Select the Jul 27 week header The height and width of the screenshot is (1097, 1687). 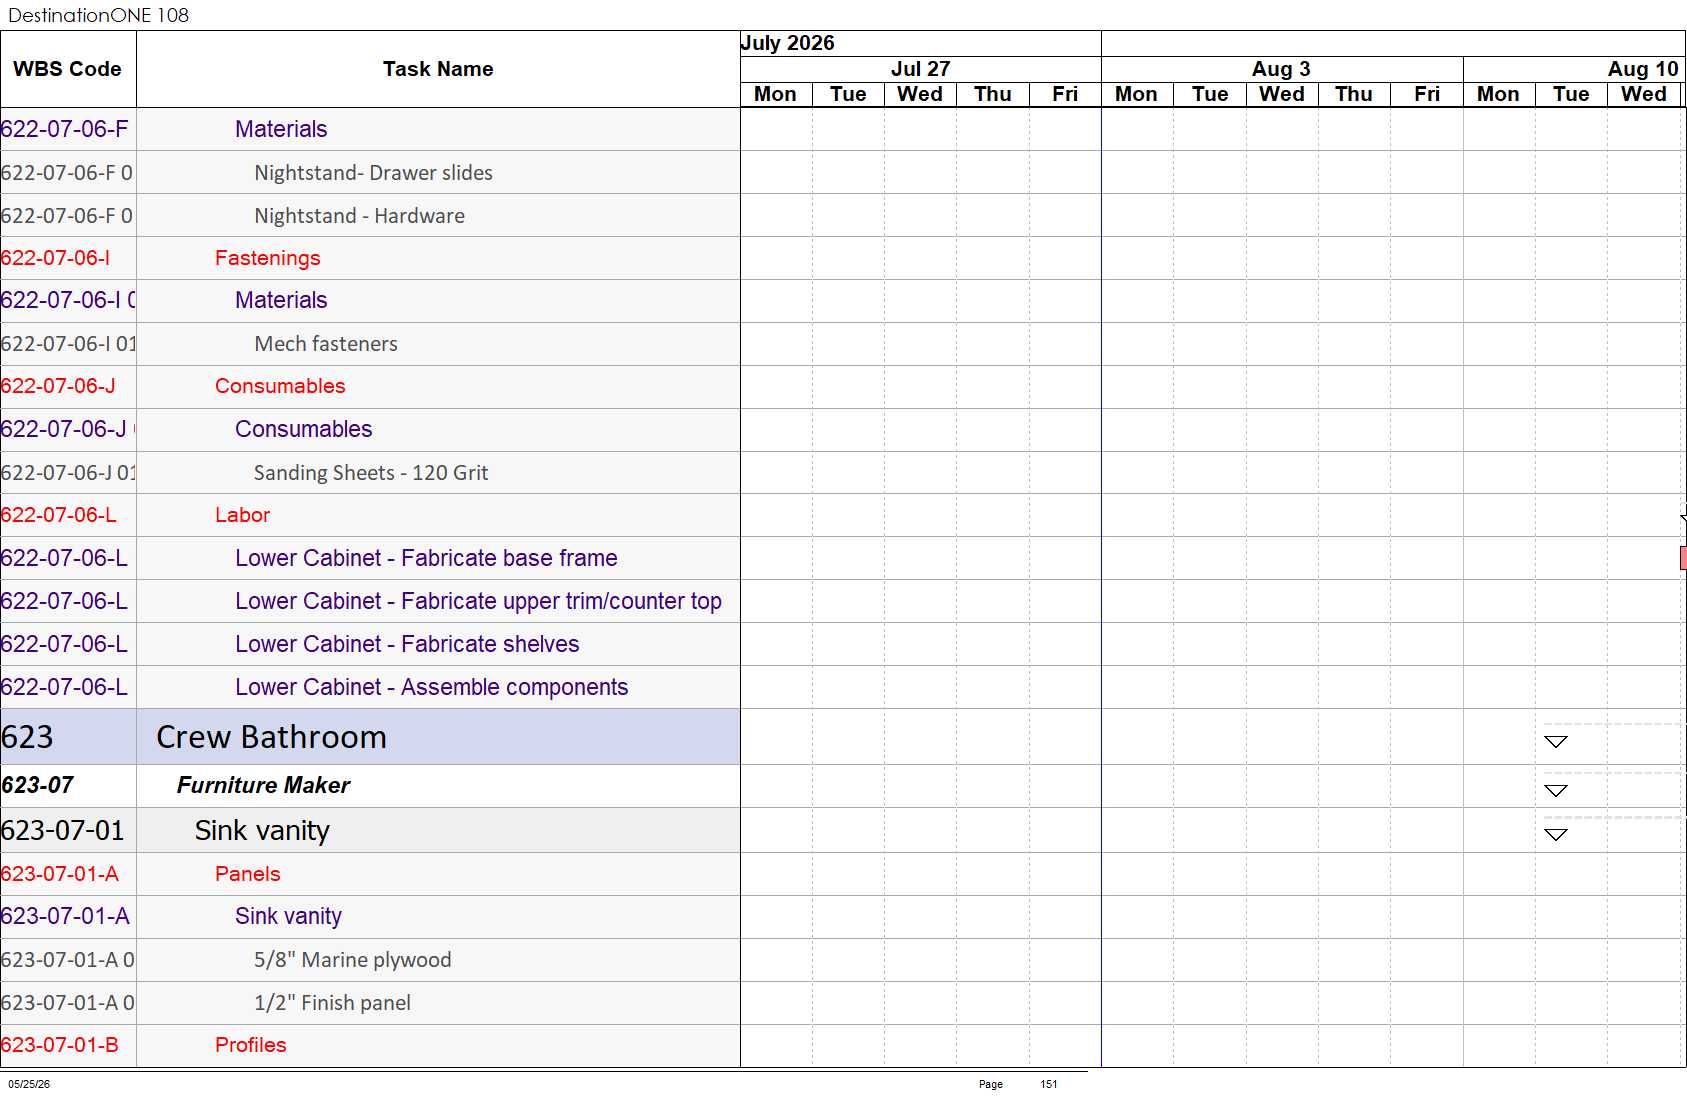click(x=920, y=69)
